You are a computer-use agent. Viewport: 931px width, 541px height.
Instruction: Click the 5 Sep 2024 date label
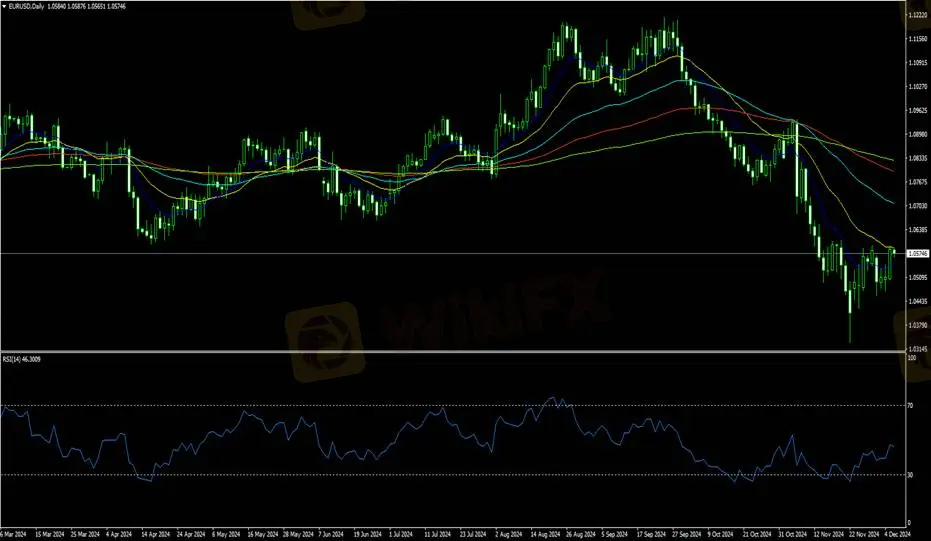click(x=615, y=534)
